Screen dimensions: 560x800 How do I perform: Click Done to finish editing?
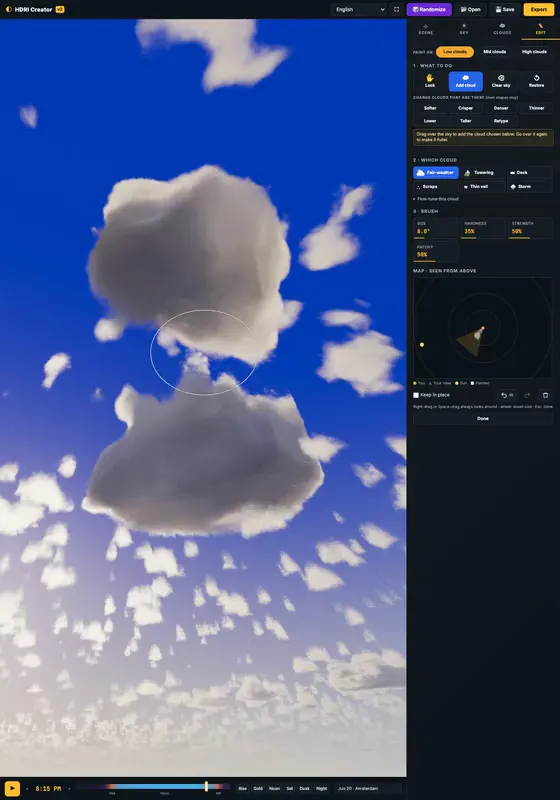(x=482, y=418)
